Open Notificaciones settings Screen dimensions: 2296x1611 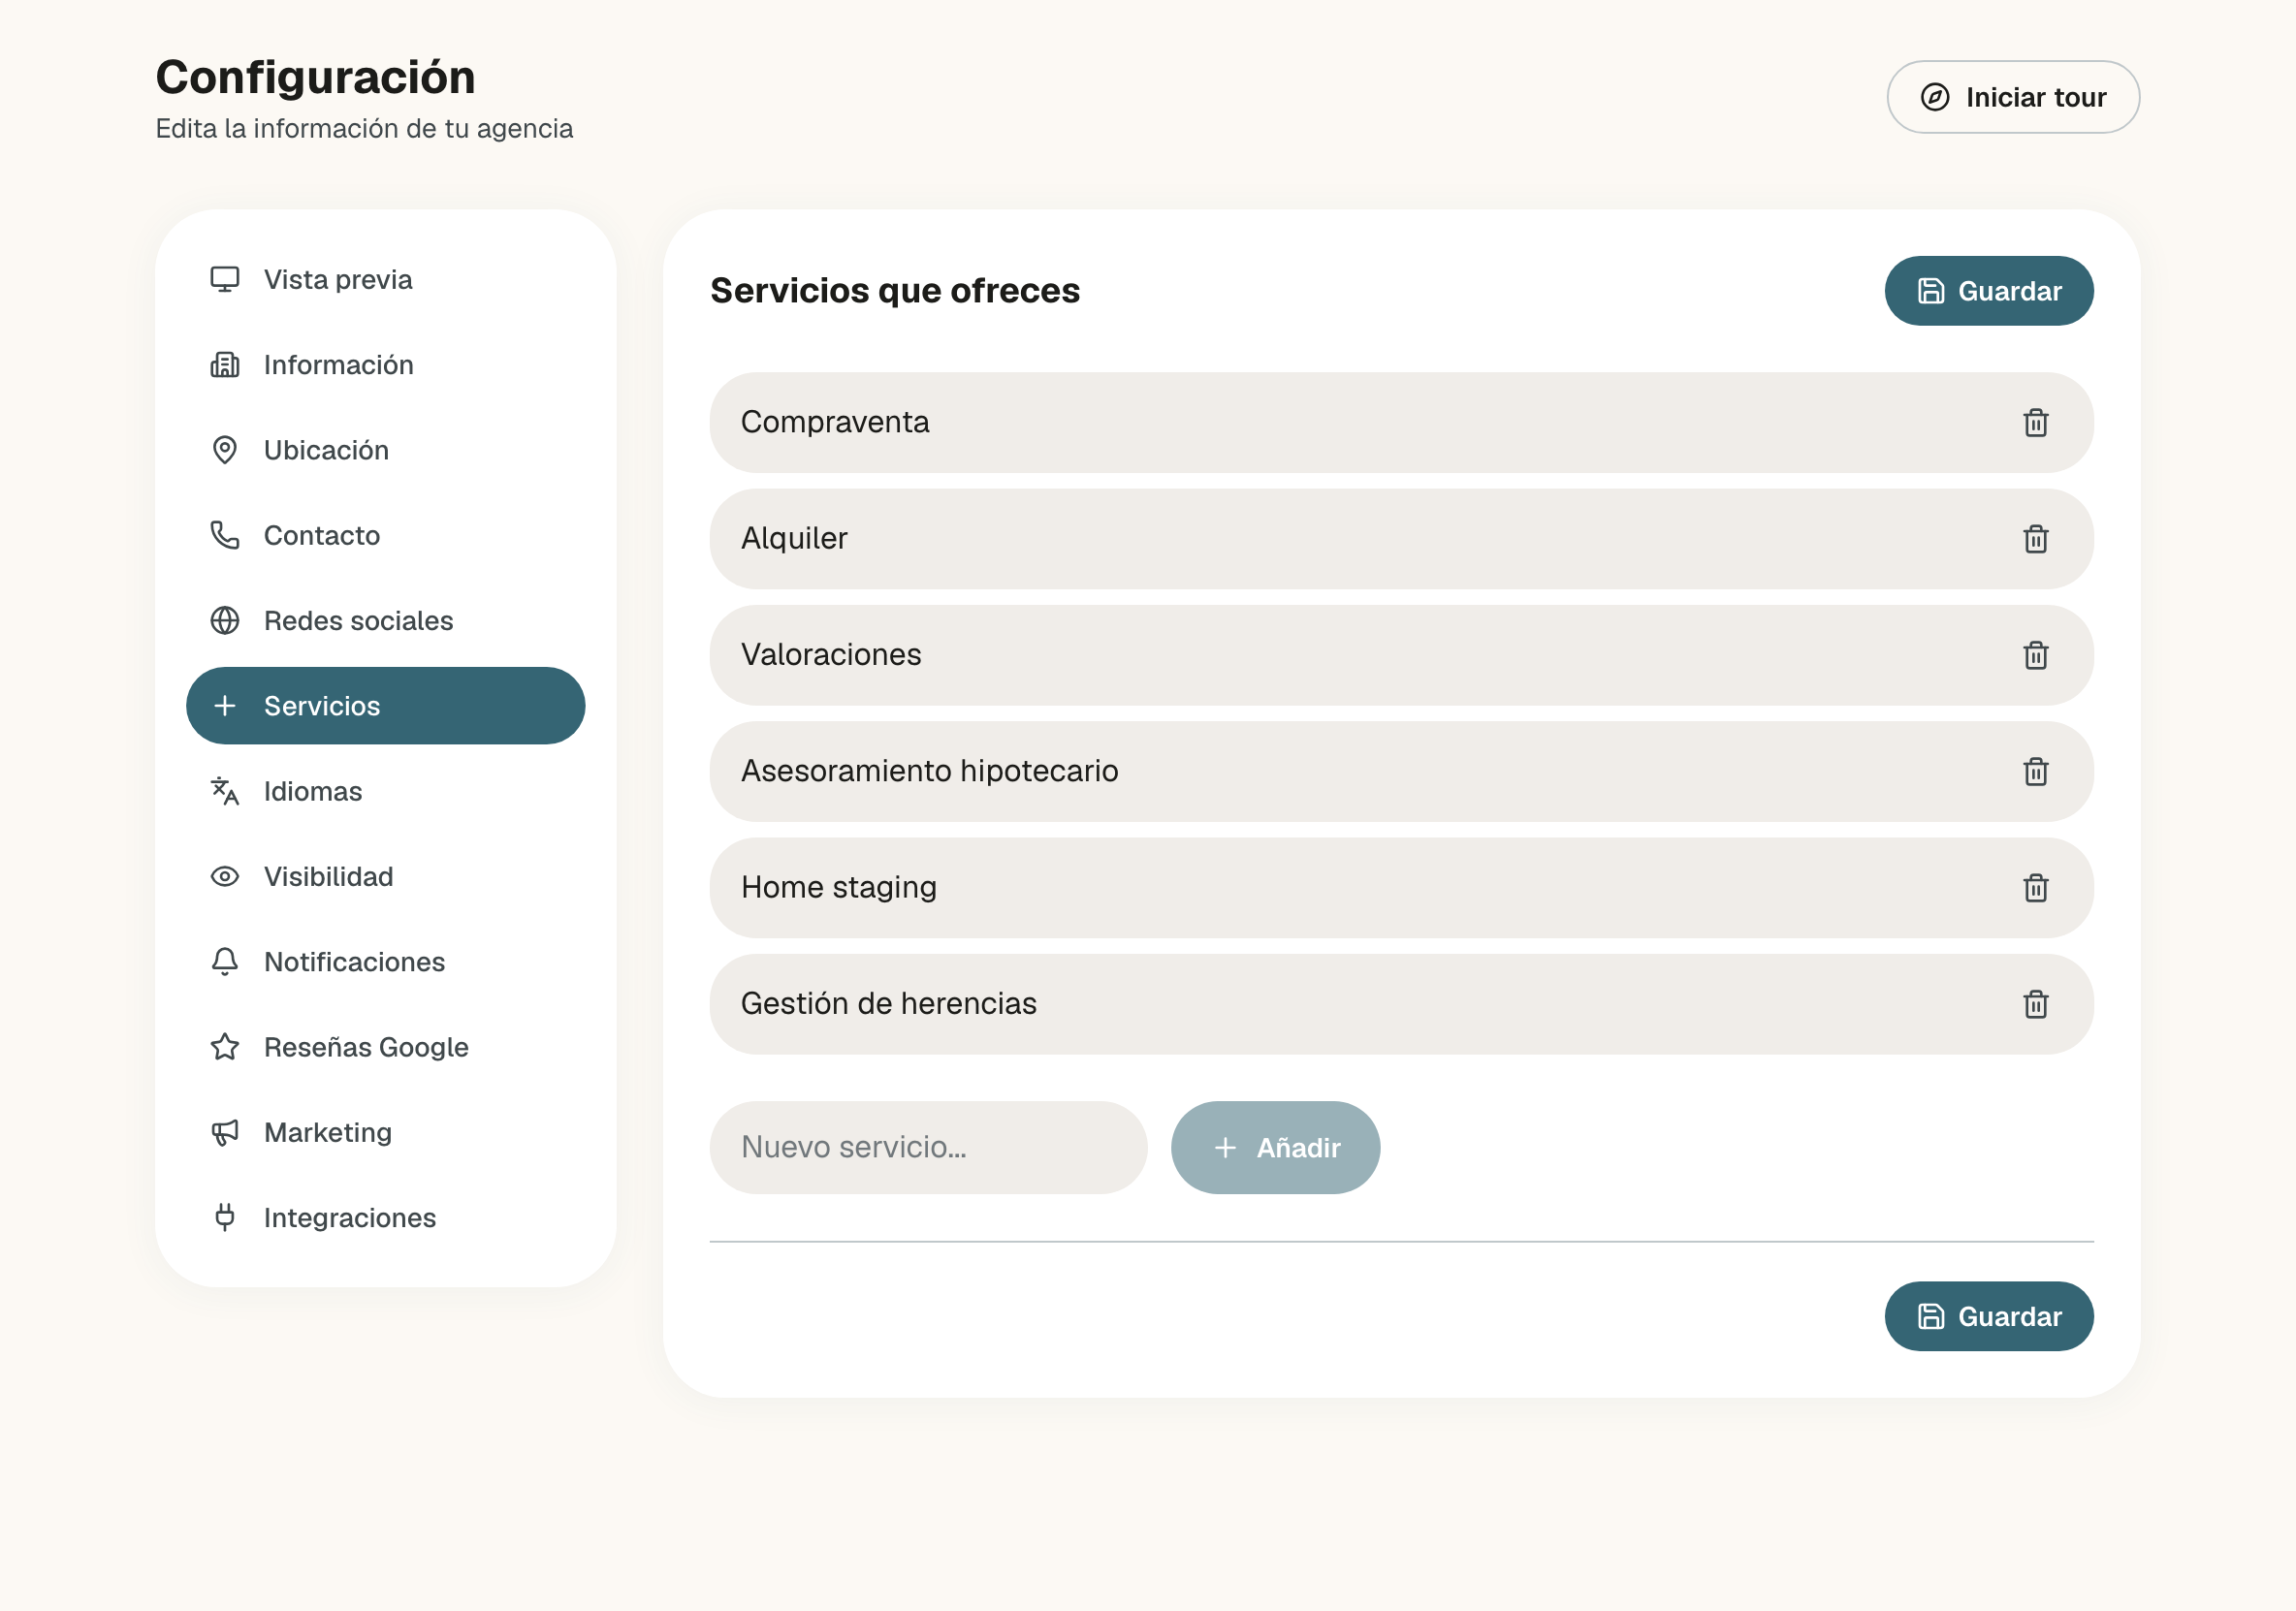385,962
